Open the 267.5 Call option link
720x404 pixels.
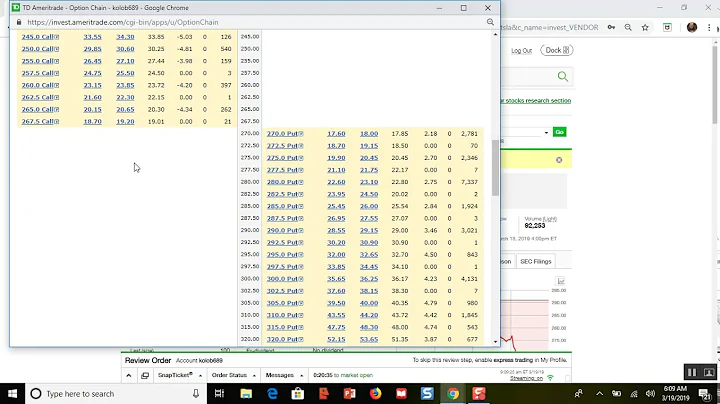[x=40, y=122]
